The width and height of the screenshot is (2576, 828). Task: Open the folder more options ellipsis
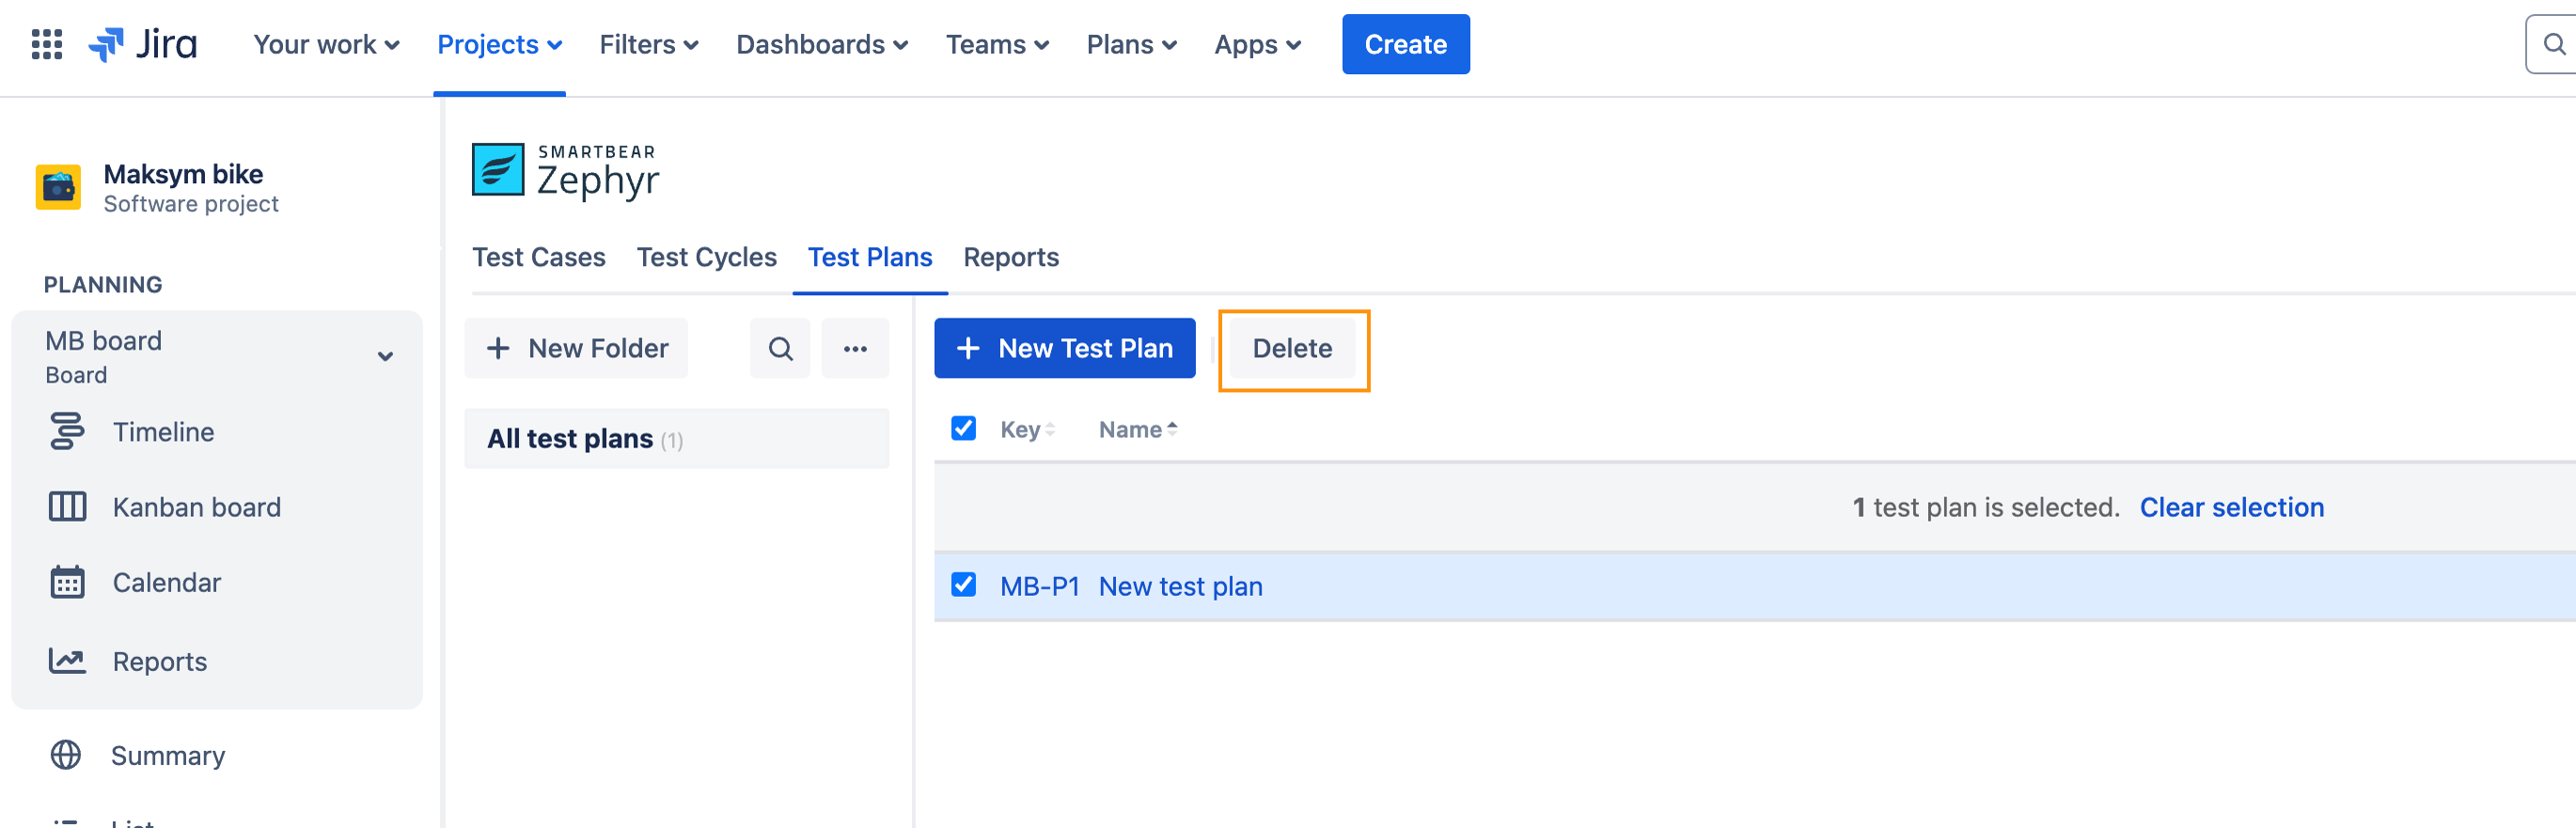coord(854,349)
